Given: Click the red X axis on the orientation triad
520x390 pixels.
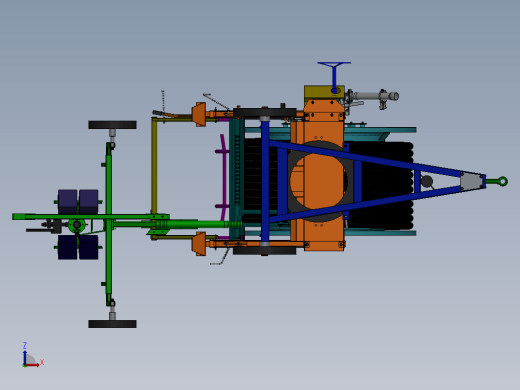Looking at the screenshot, I should click(x=32, y=365).
